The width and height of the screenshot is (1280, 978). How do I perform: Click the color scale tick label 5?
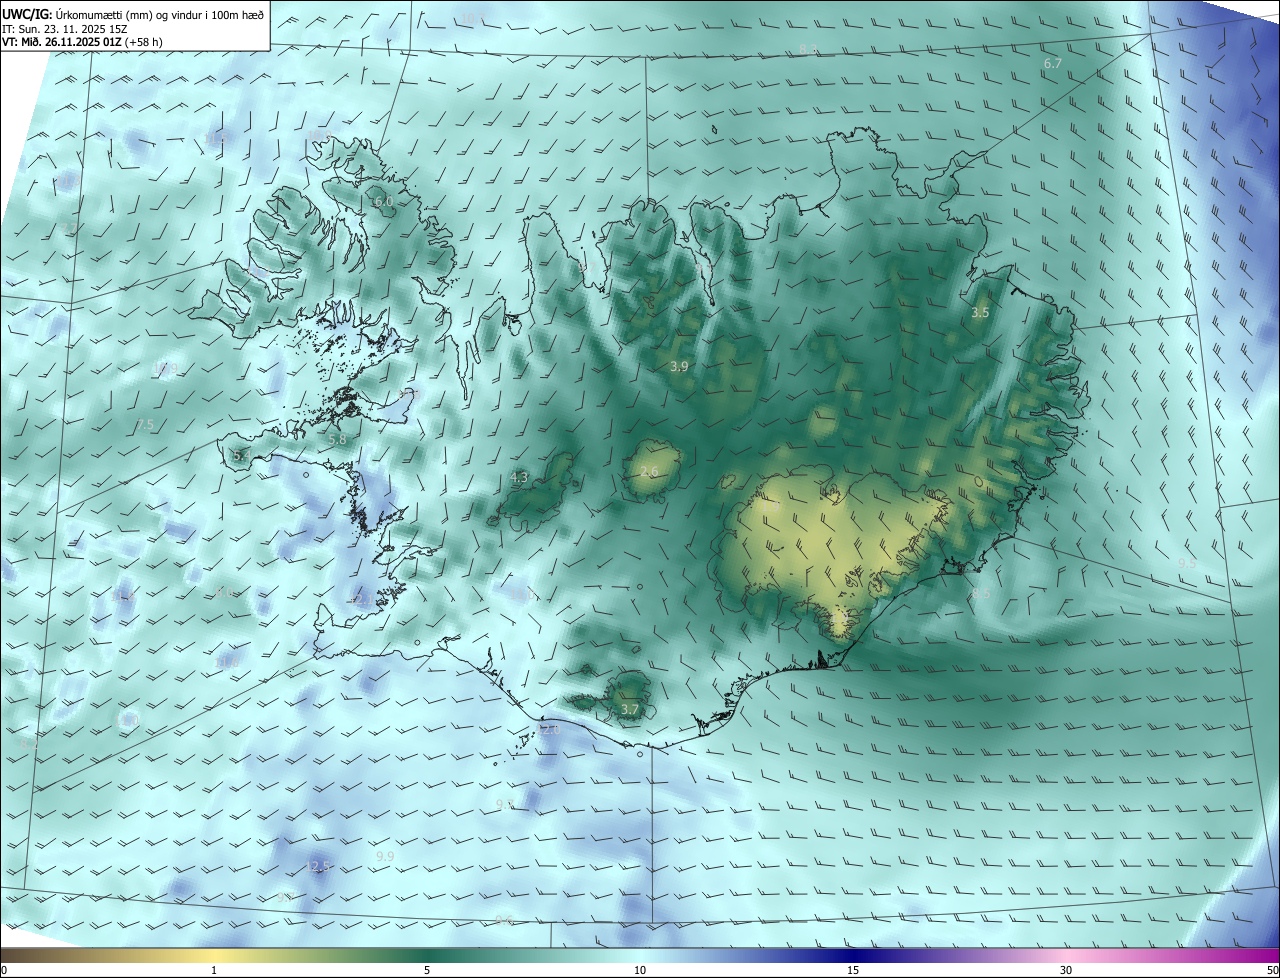[427, 970]
